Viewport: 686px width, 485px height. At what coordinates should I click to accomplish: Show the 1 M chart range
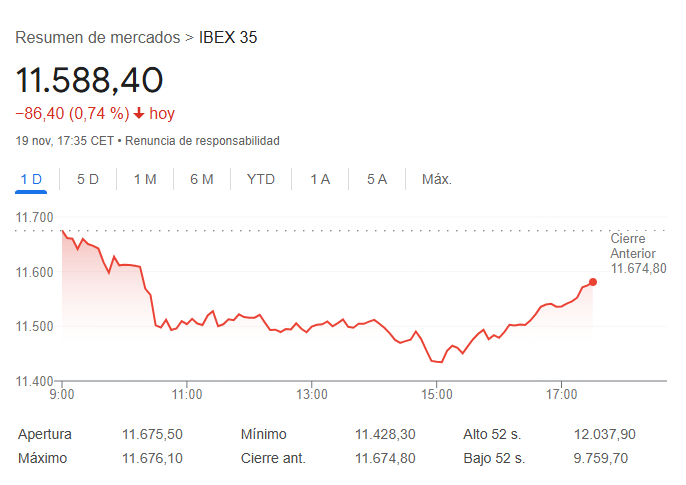[145, 179]
